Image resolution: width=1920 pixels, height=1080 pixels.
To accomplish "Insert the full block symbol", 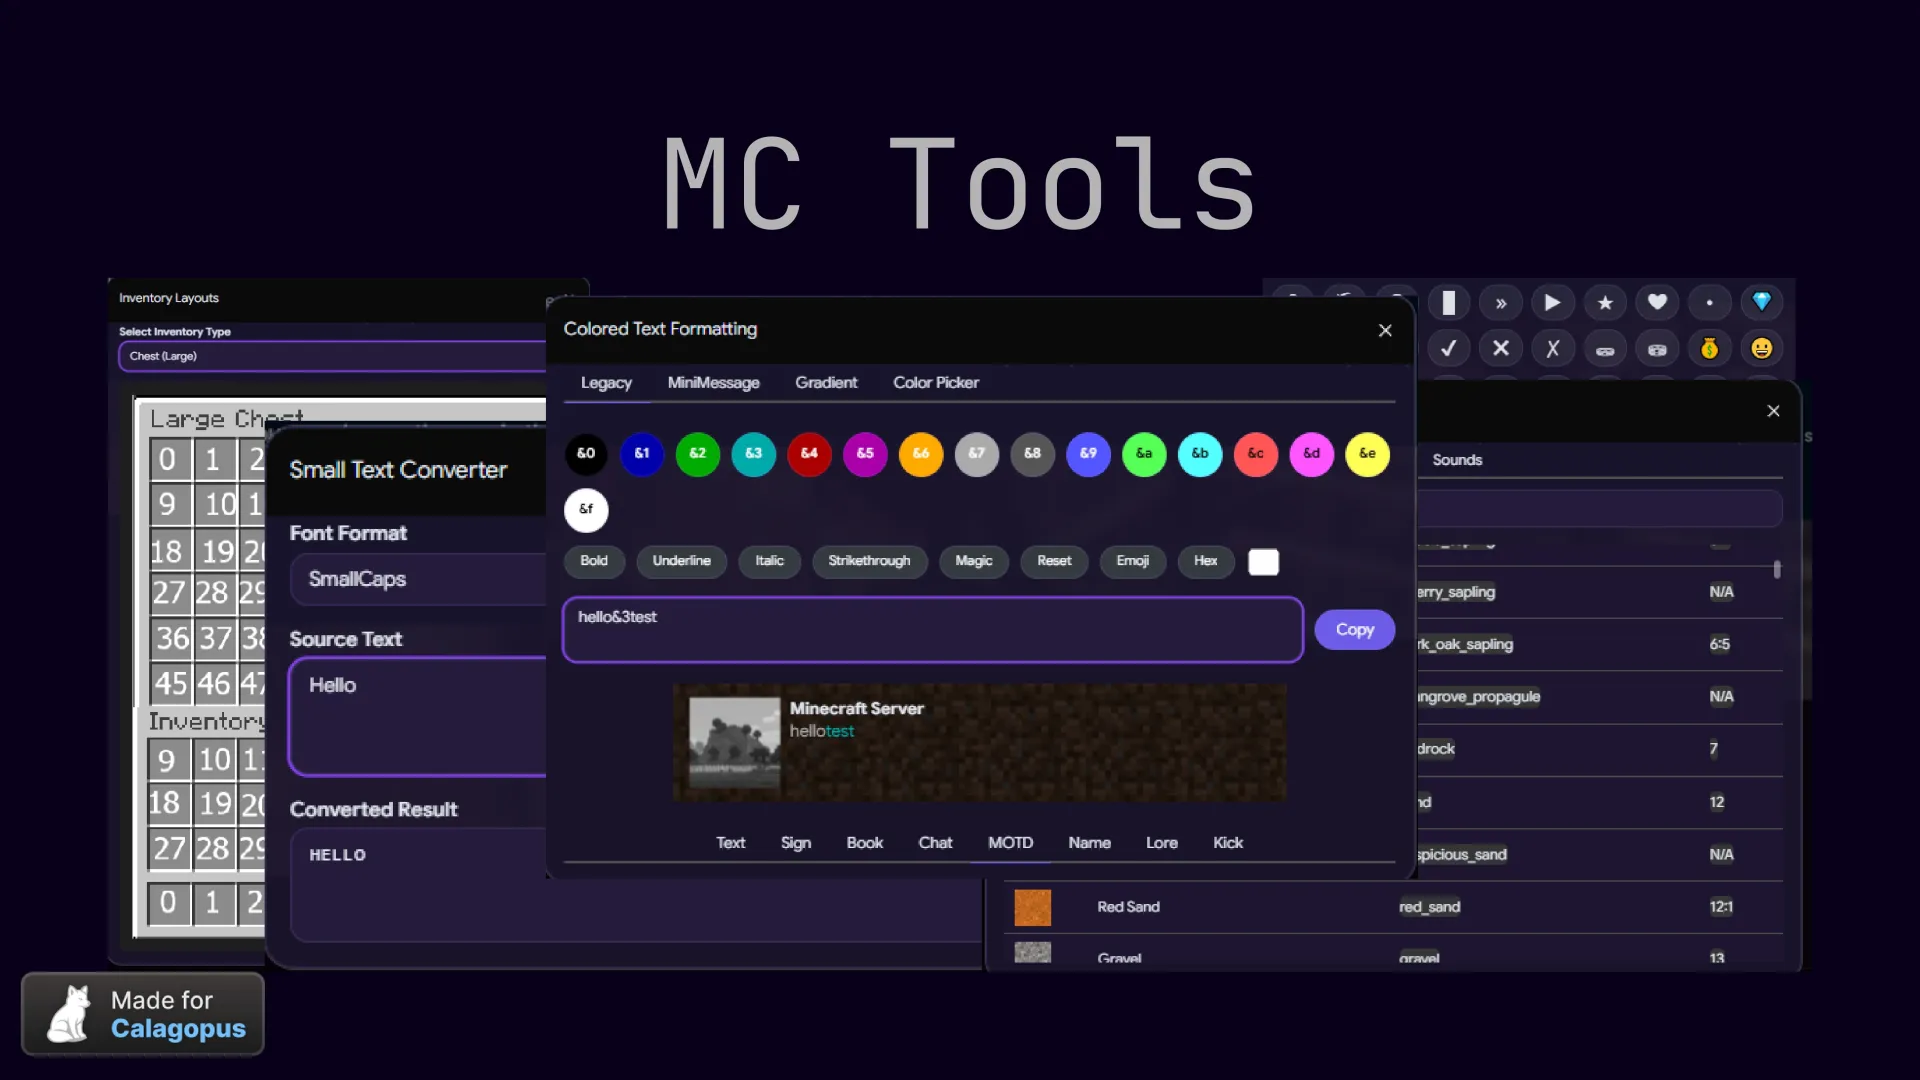I will pos(1448,303).
